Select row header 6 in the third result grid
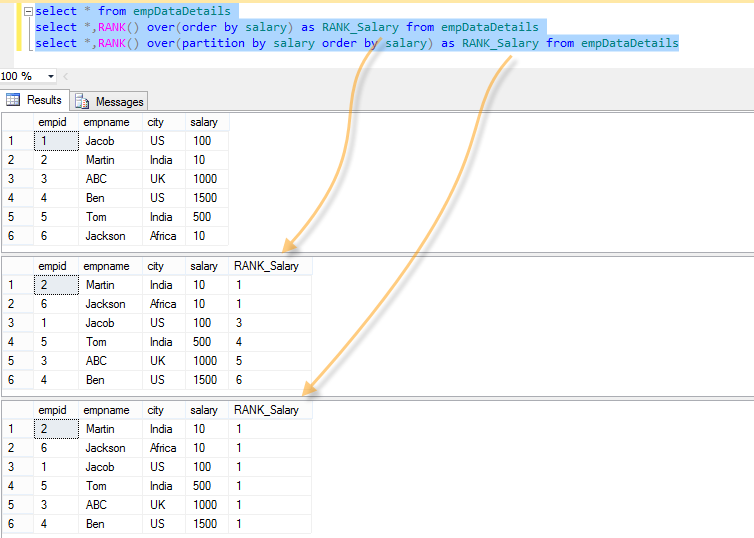Screen dimensions: 754x538 17,524
